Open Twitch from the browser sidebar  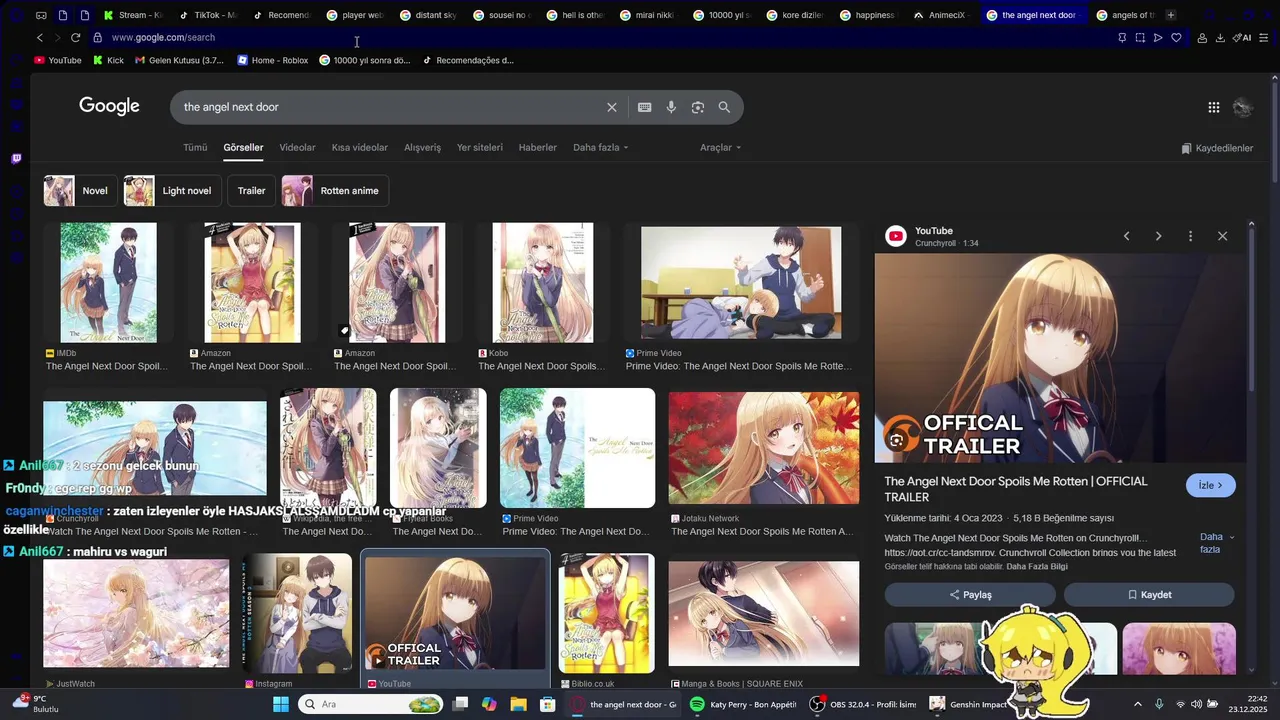[16, 158]
